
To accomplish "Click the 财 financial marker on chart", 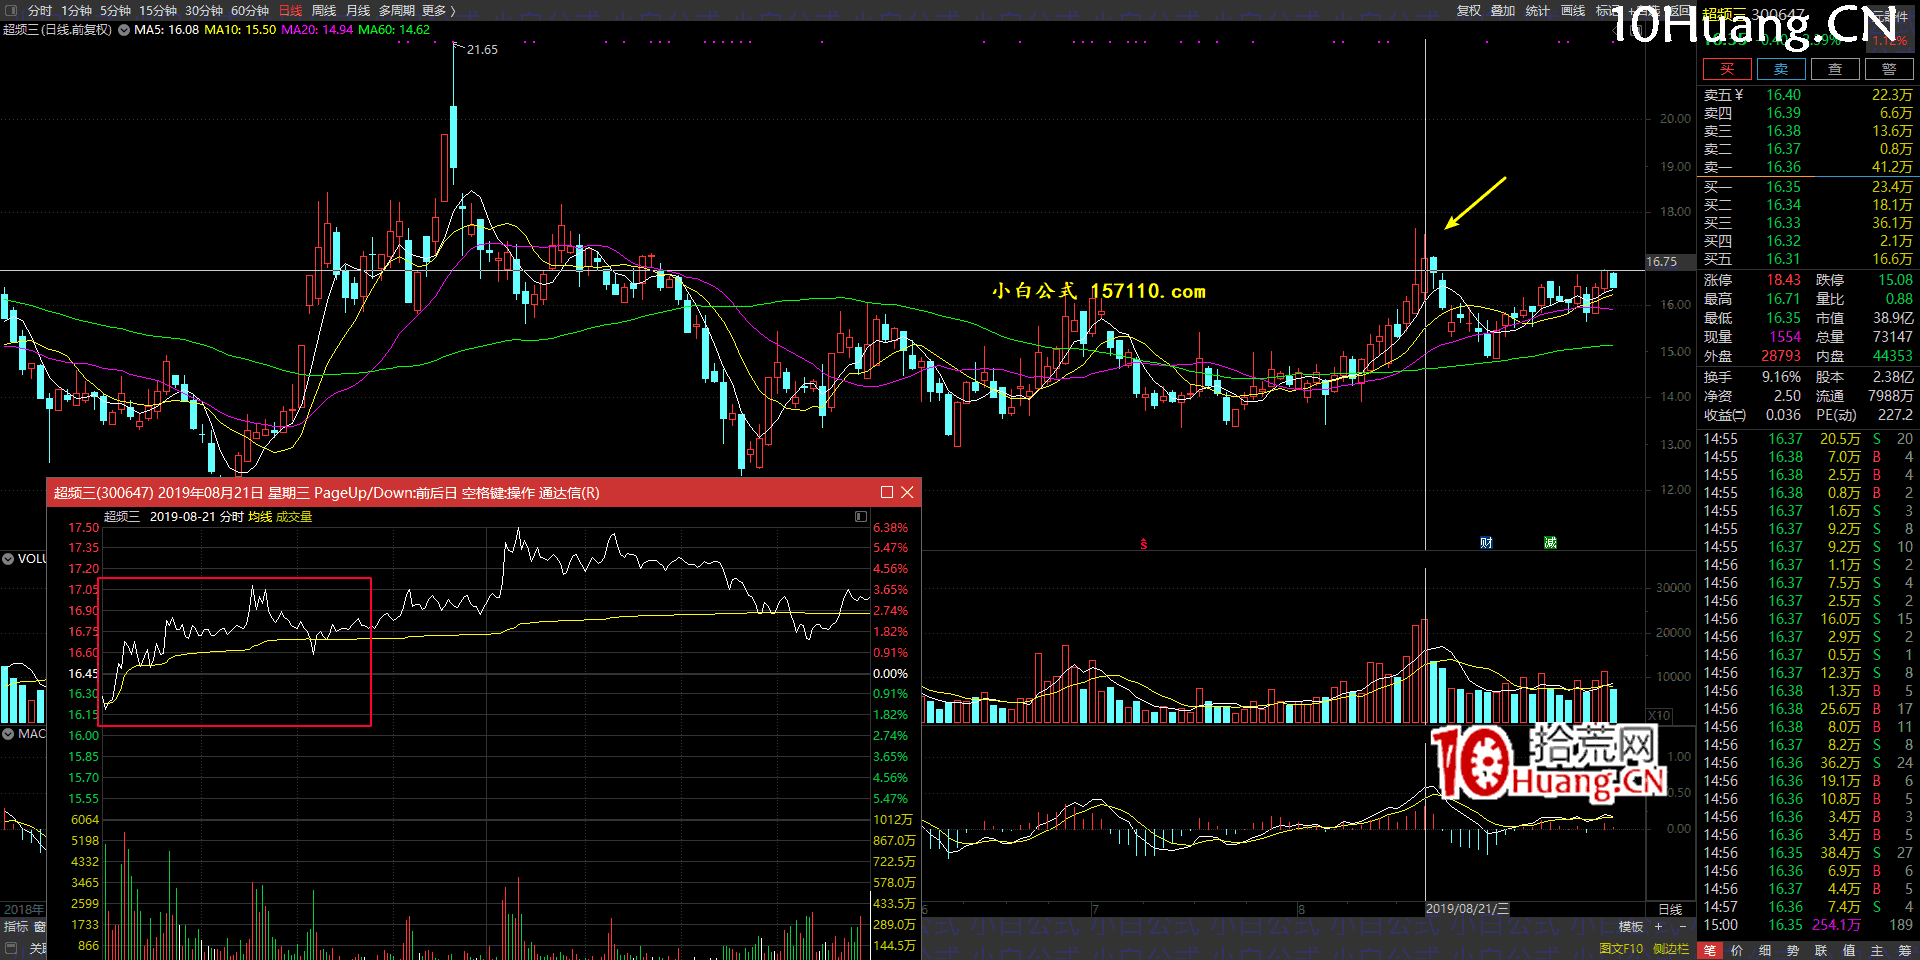I will [1486, 543].
